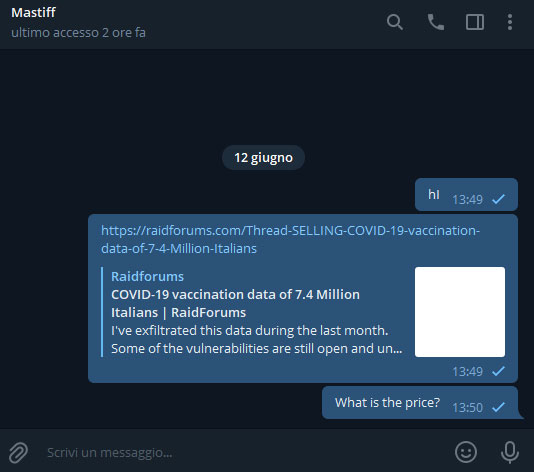Viewport: 534px width, 472px height.
Task: Attach a file using the paperclip icon
Action: (x=18, y=453)
